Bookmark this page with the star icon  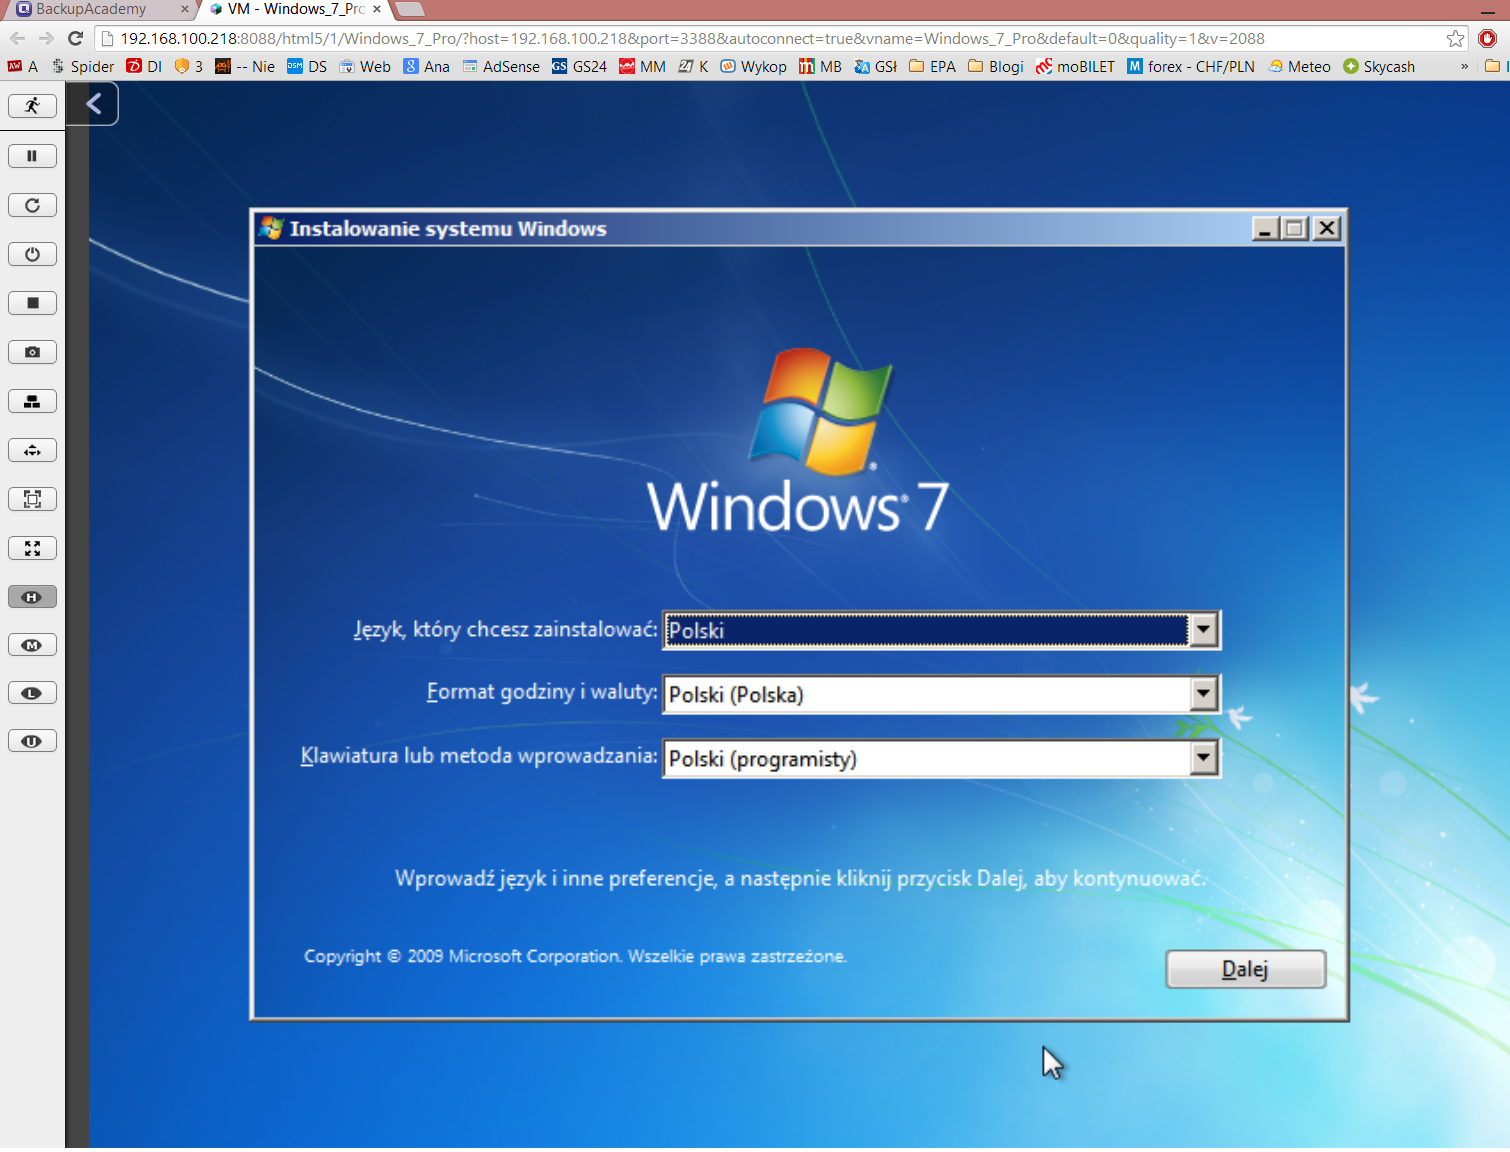(1456, 38)
